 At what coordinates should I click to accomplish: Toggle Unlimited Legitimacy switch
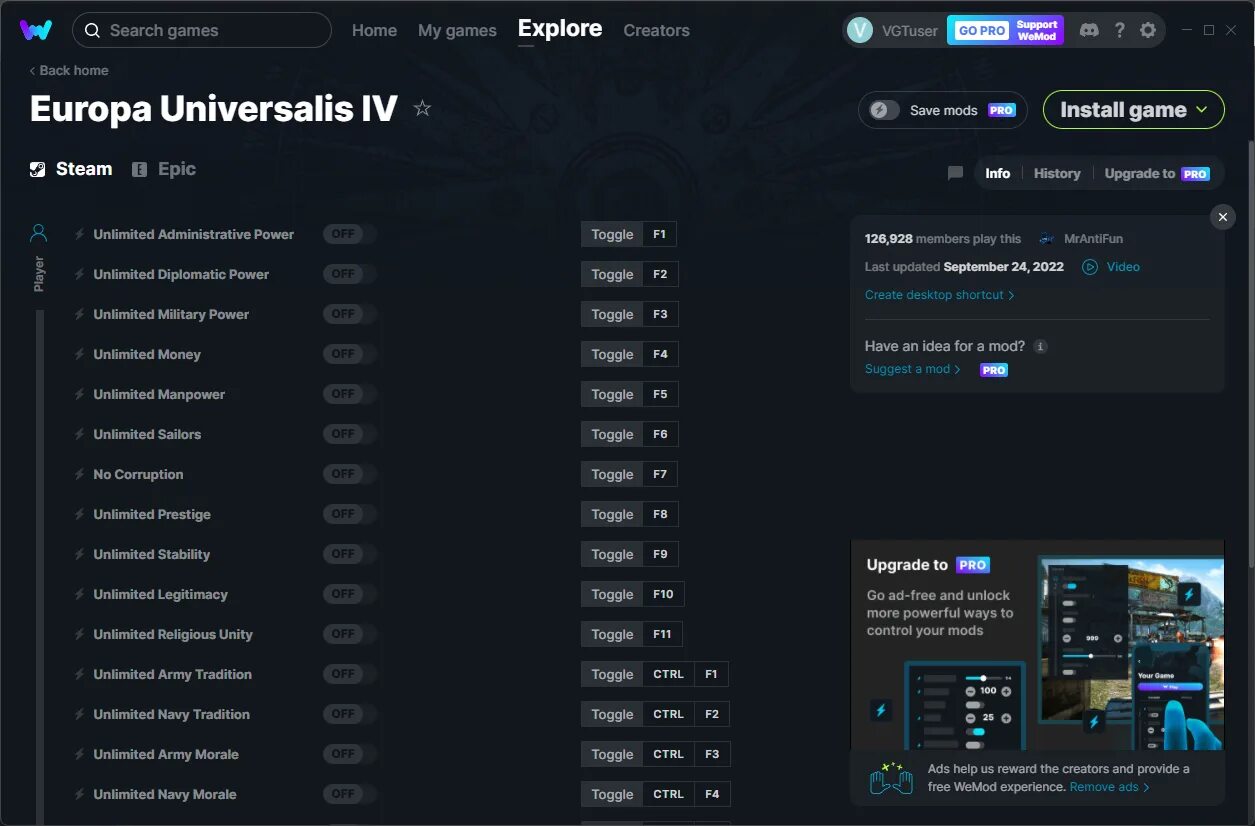[x=349, y=594]
